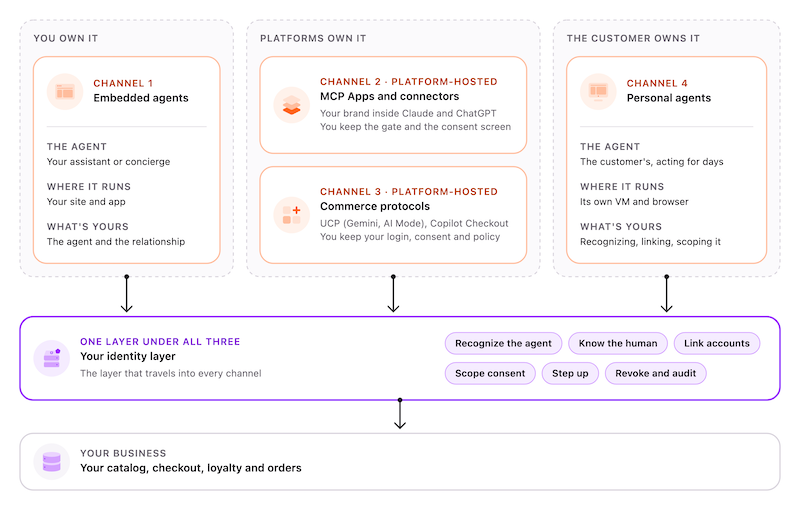Image resolution: width=800 pixels, height=510 pixels.
Task: Click the CHANNEL 4 label
Action: [657, 83]
